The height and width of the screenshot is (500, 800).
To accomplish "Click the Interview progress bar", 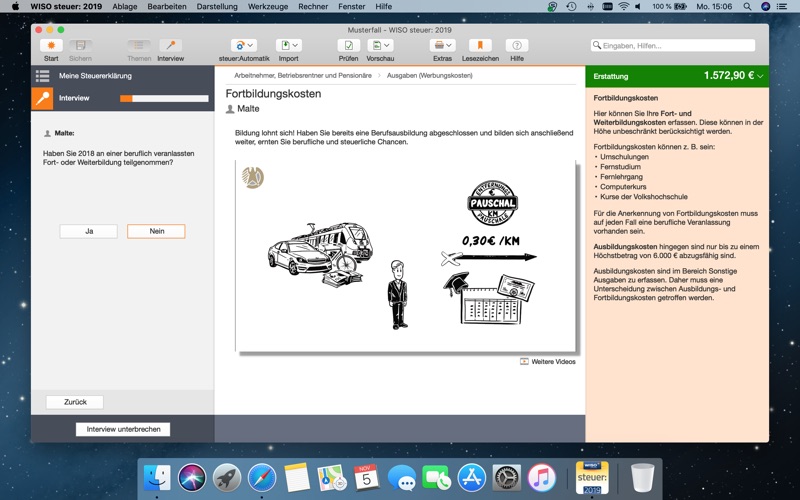I will coord(164,99).
